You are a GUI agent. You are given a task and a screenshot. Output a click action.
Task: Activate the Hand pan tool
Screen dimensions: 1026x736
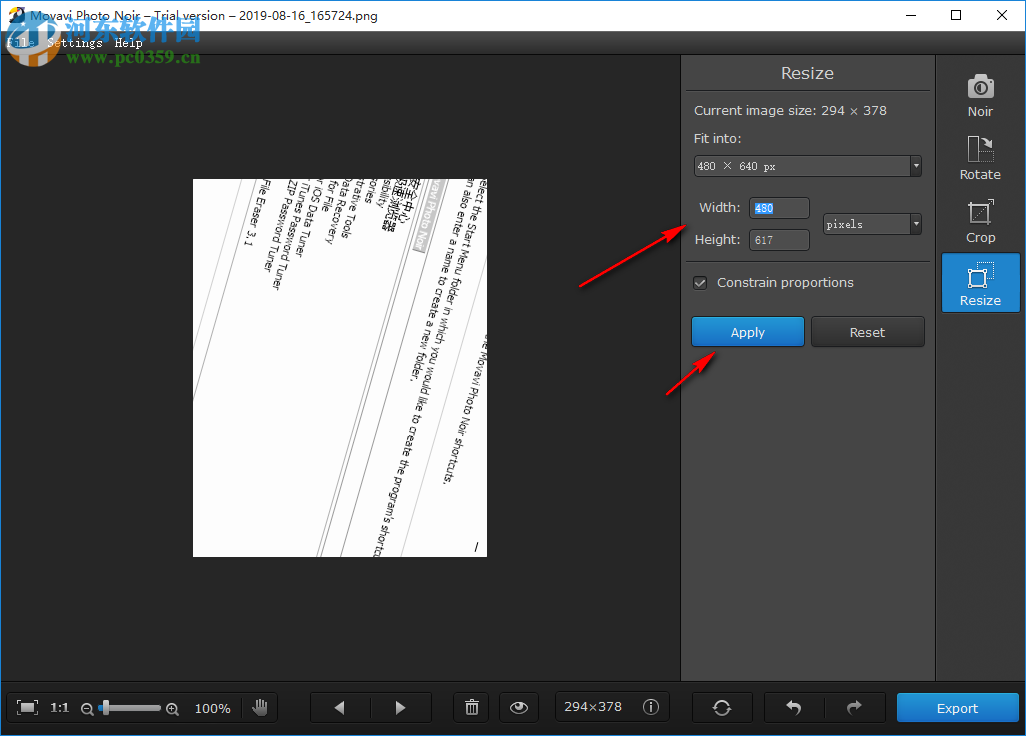pyautogui.click(x=260, y=707)
